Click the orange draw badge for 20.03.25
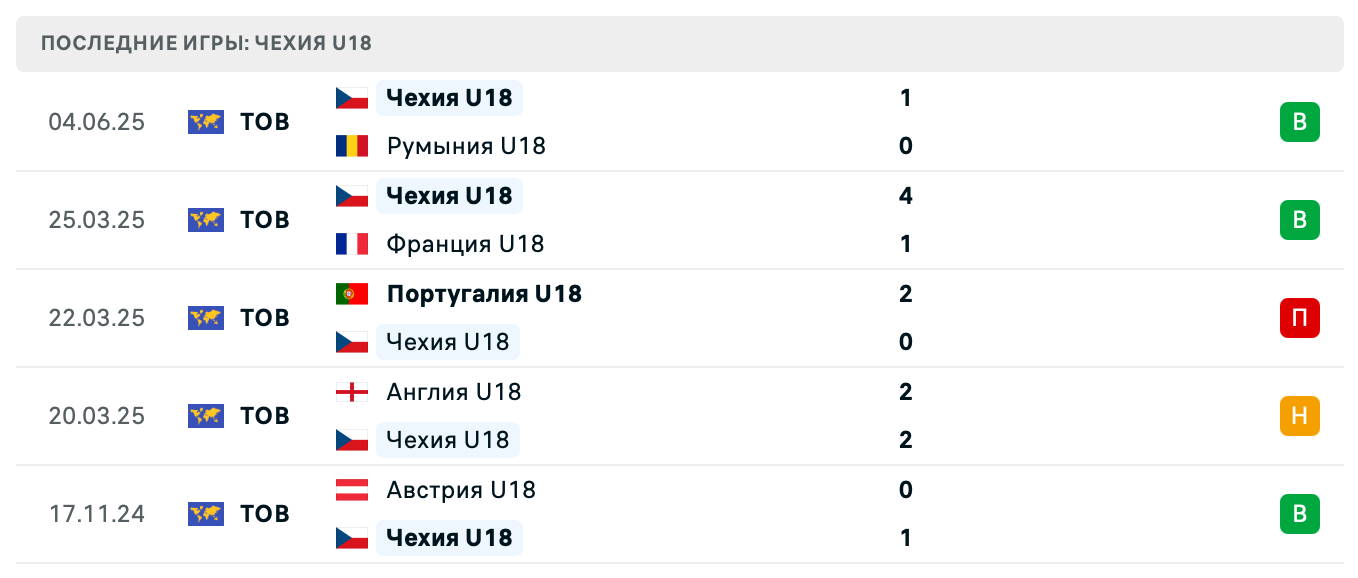The height and width of the screenshot is (578, 1358). click(x=1299, y=416)
